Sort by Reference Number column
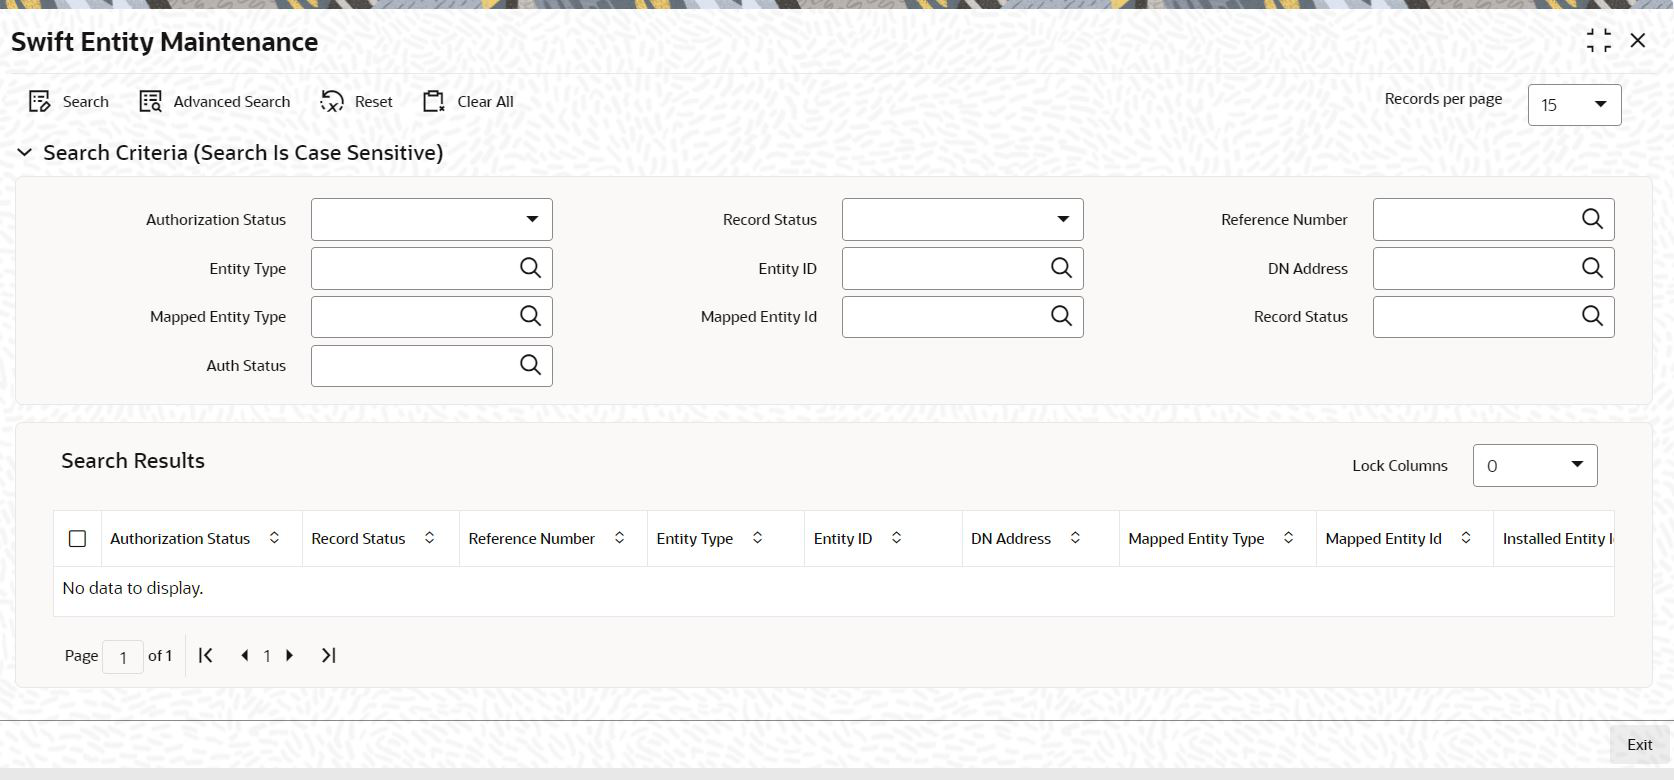Screen dimensions: 1674x780 click(619, 538)
